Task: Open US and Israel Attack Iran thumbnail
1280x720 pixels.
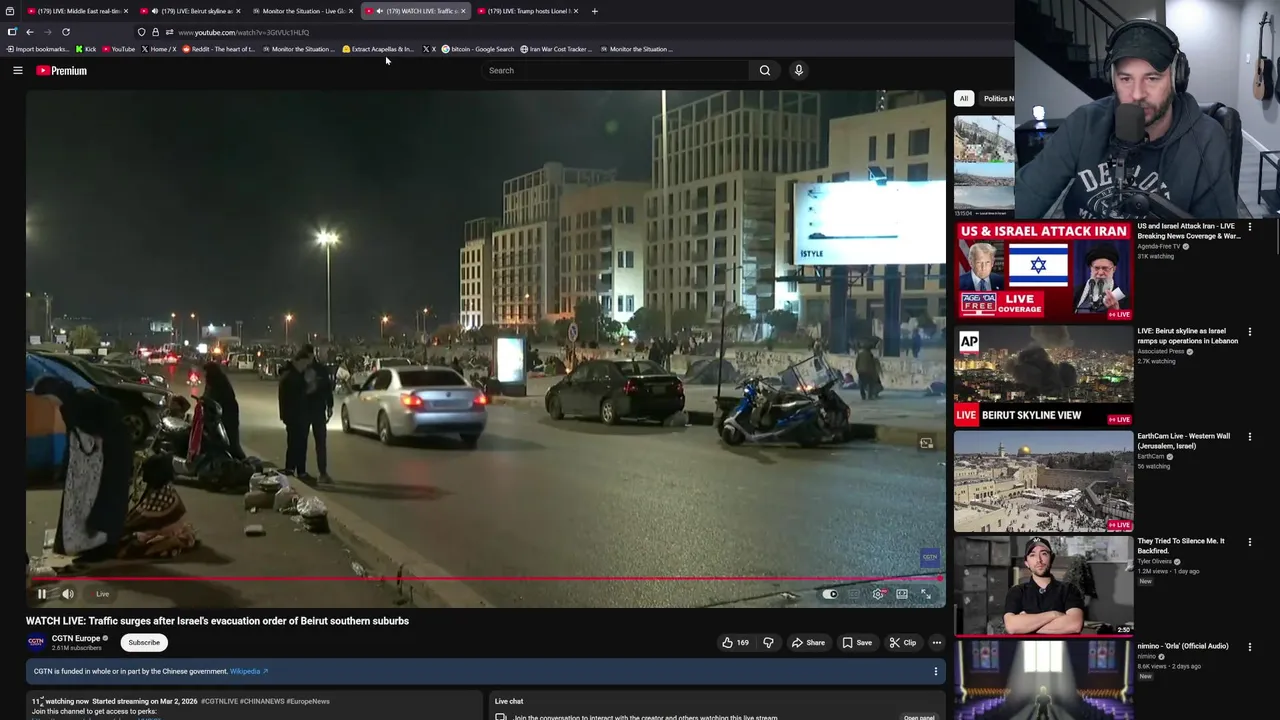Action: tap(1043, 271)
